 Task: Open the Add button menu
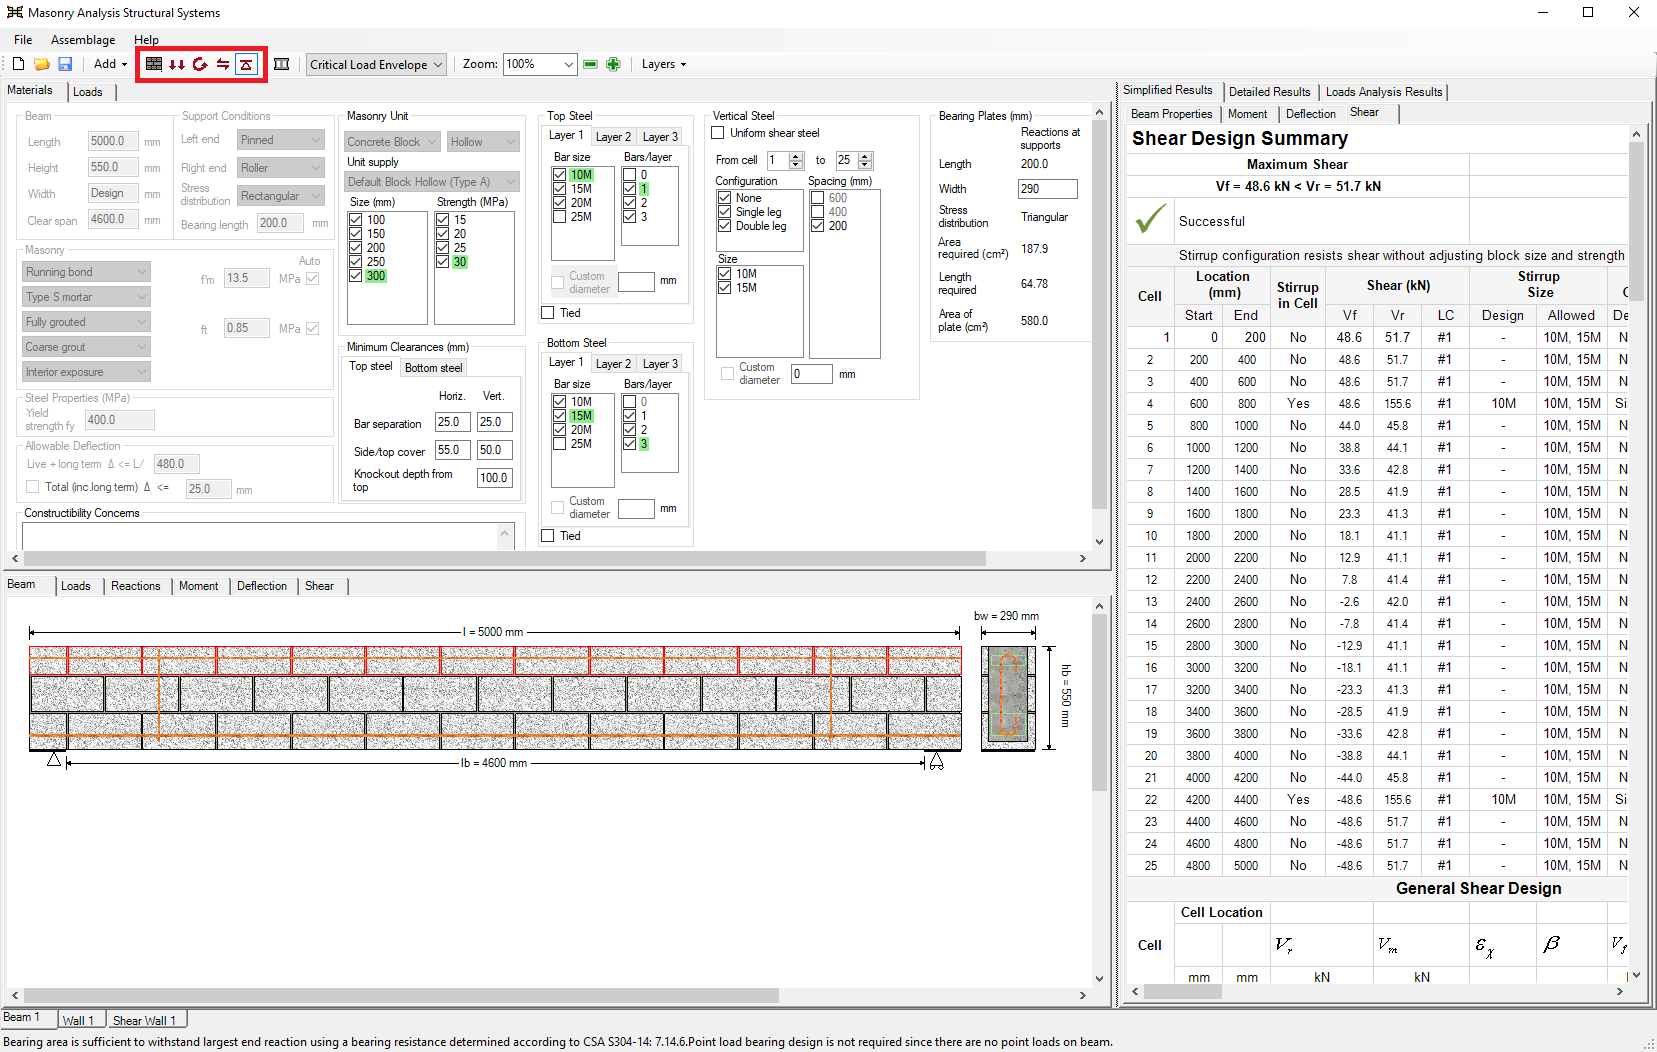coord(110,64)
